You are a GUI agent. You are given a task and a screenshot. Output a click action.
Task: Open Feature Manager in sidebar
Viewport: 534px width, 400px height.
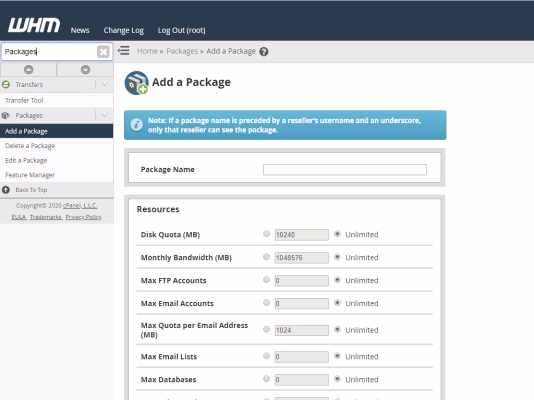(x=30, y=175)
